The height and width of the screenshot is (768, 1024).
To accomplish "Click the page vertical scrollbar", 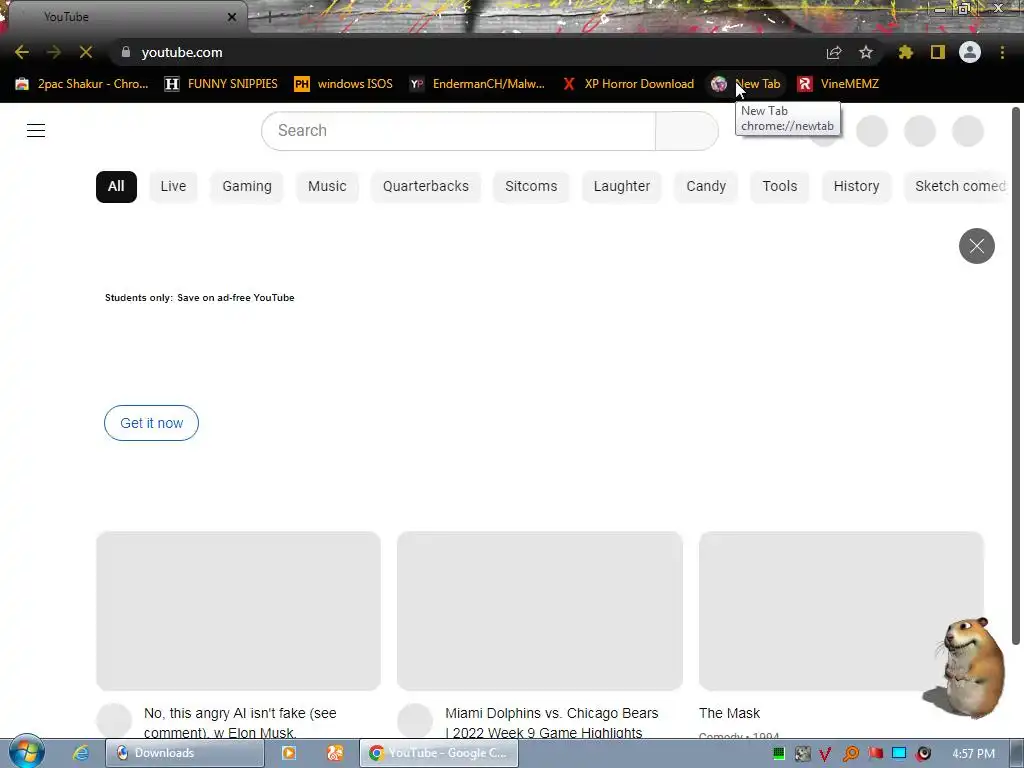I will pyautogui.click(x=1016, y=376).
